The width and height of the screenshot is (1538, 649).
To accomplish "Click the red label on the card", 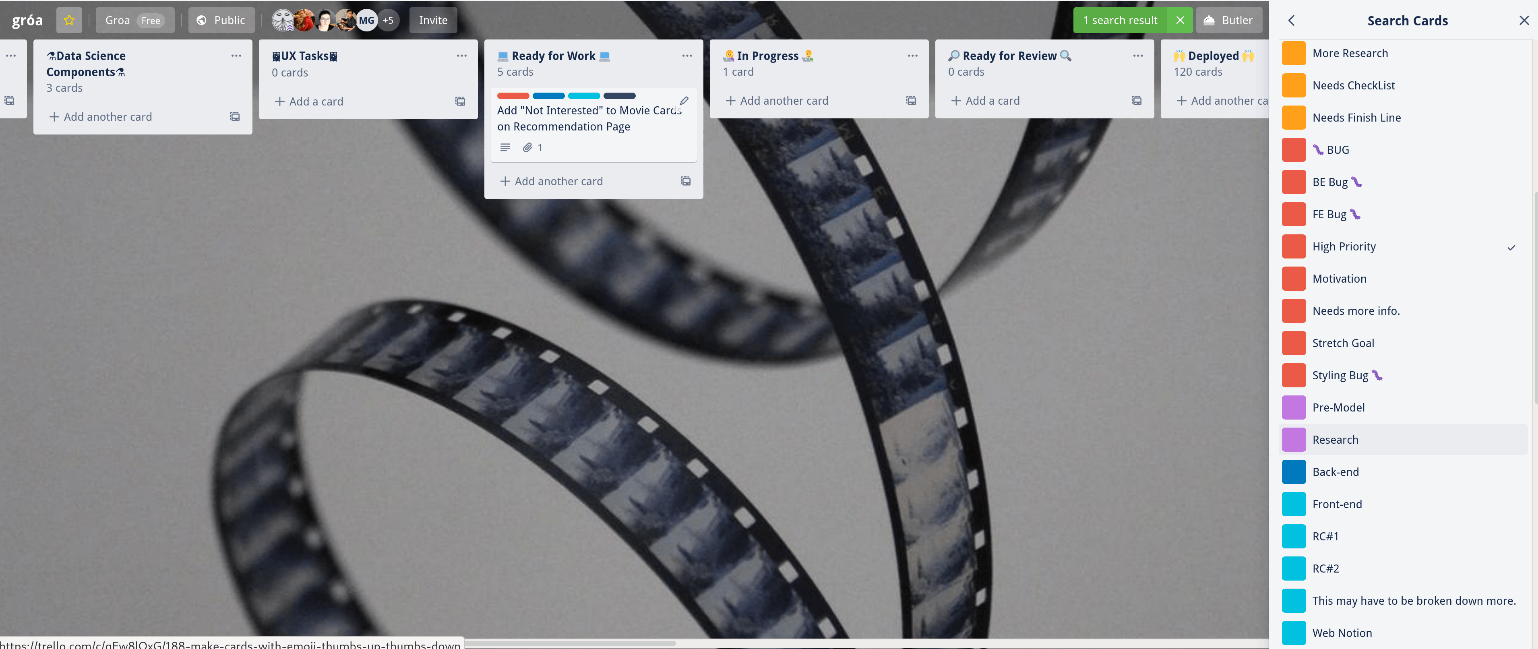I will (x=513, y=96).
